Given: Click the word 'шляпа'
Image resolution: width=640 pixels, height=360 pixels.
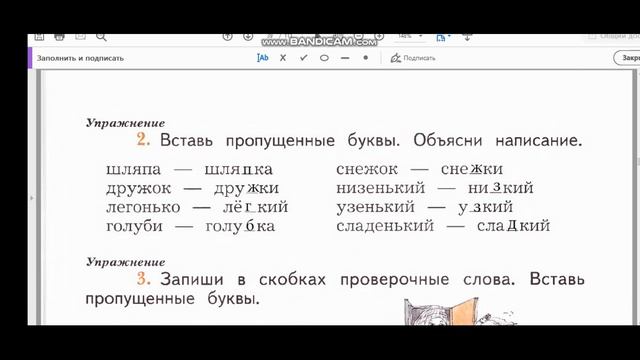Looking at the screenshot, I should click(x=133, y=169).
